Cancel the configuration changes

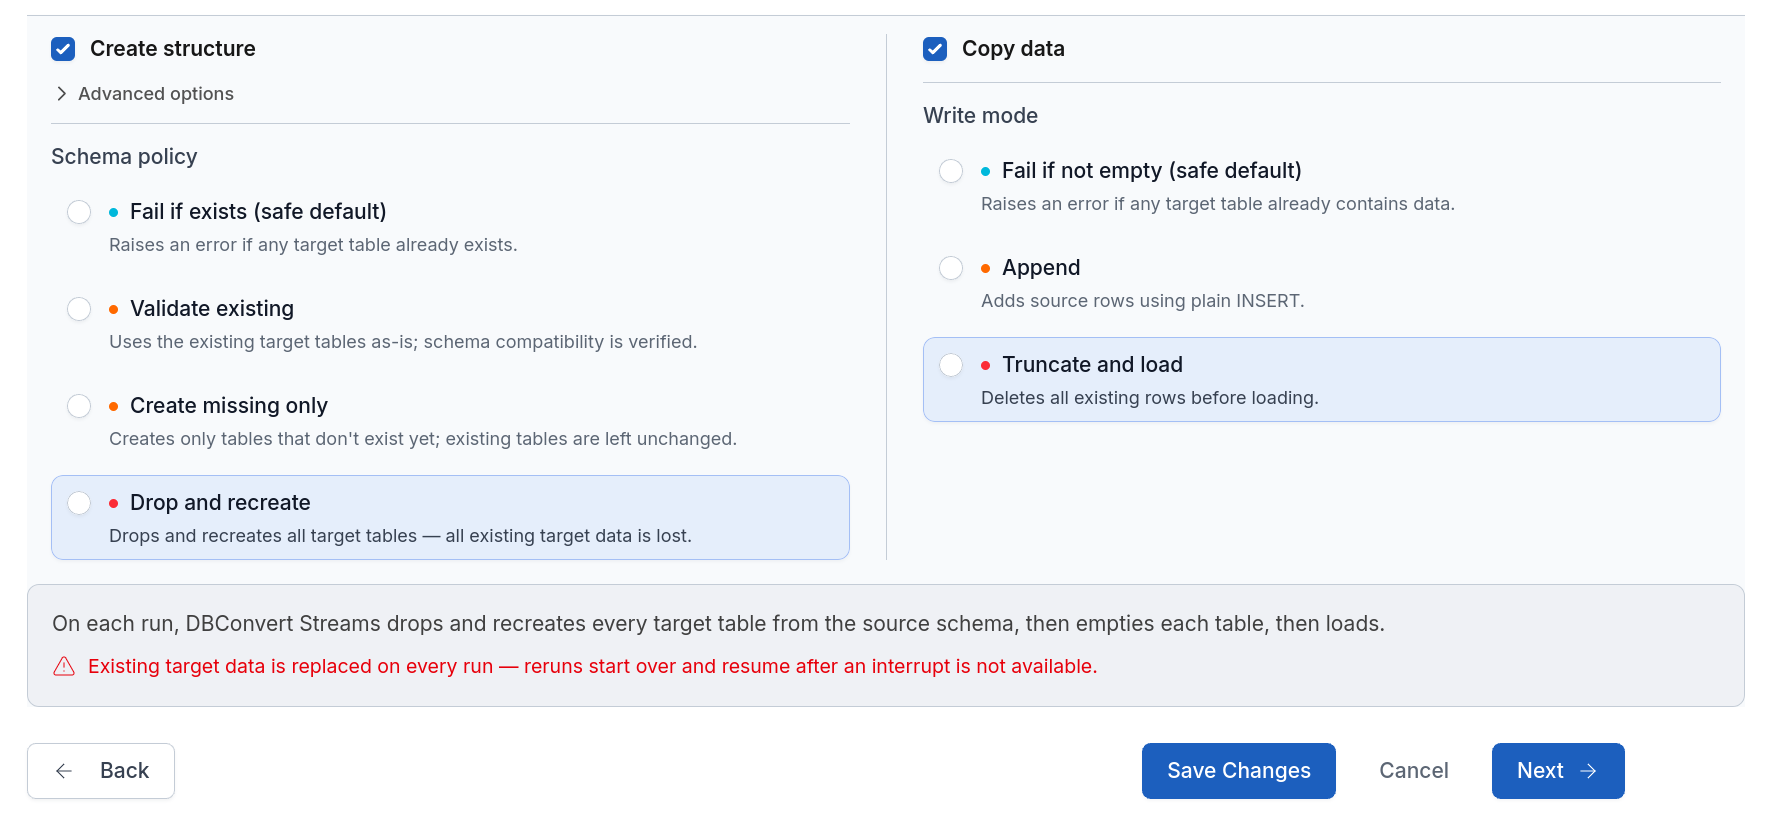pyautogui.click(x=1413, y=771)
